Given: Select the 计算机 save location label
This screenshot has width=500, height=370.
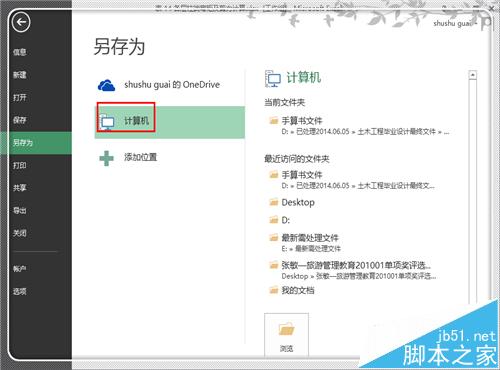Looking at the screenshot, I should coord(136,120).
